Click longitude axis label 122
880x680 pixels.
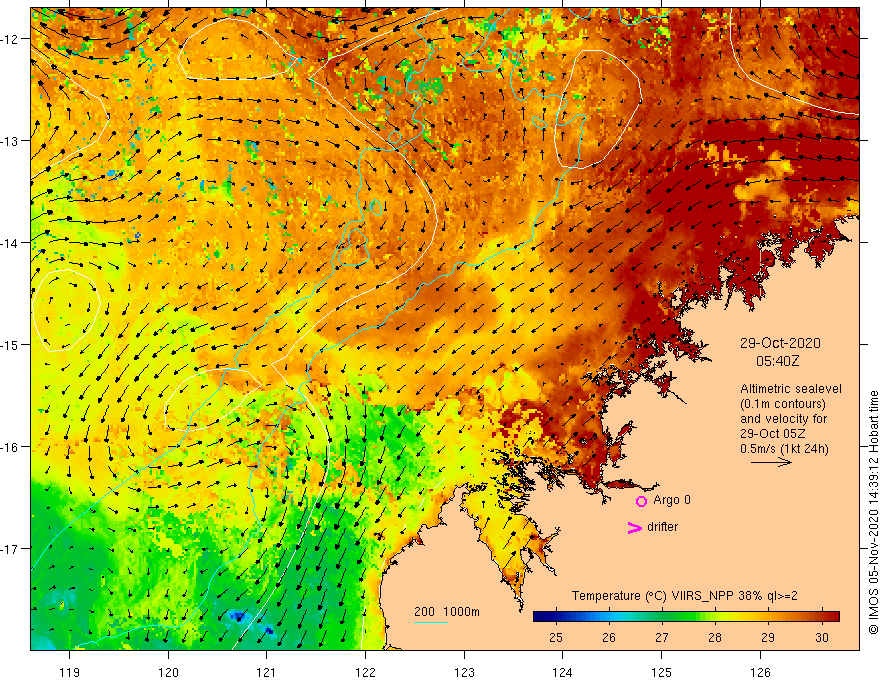pos(365,672)
